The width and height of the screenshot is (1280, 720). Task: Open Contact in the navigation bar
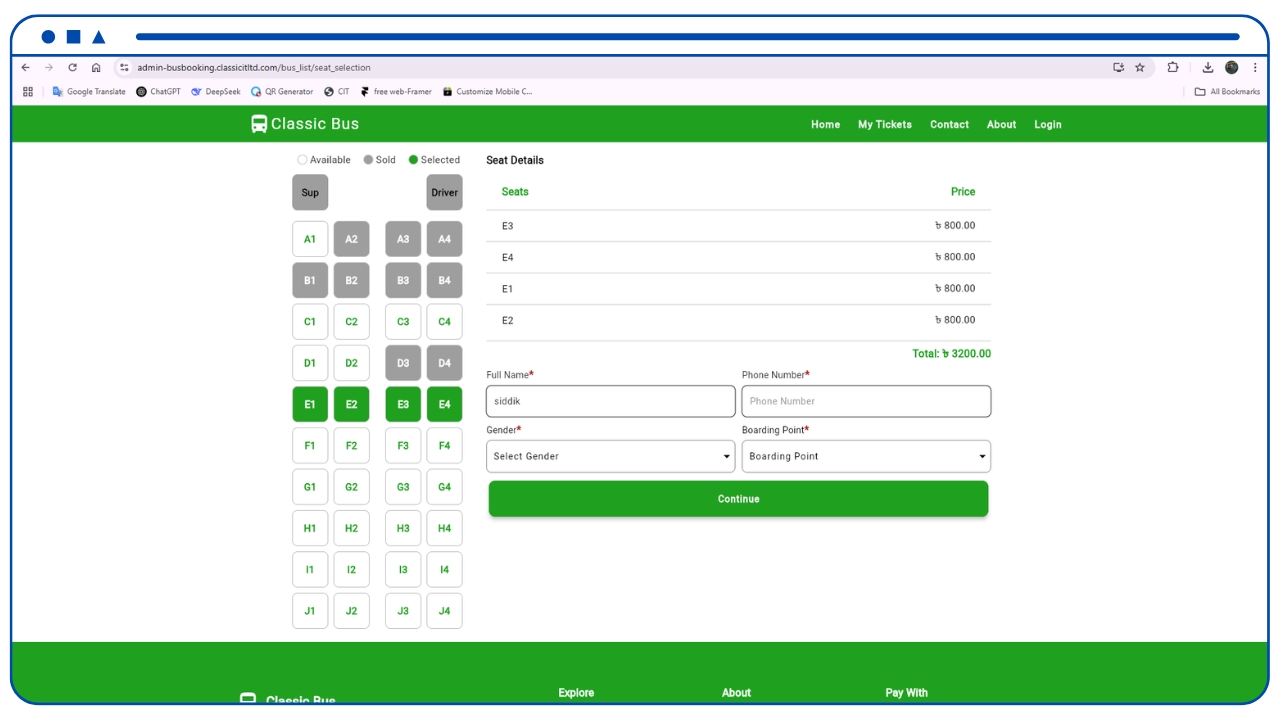point(949,125)
